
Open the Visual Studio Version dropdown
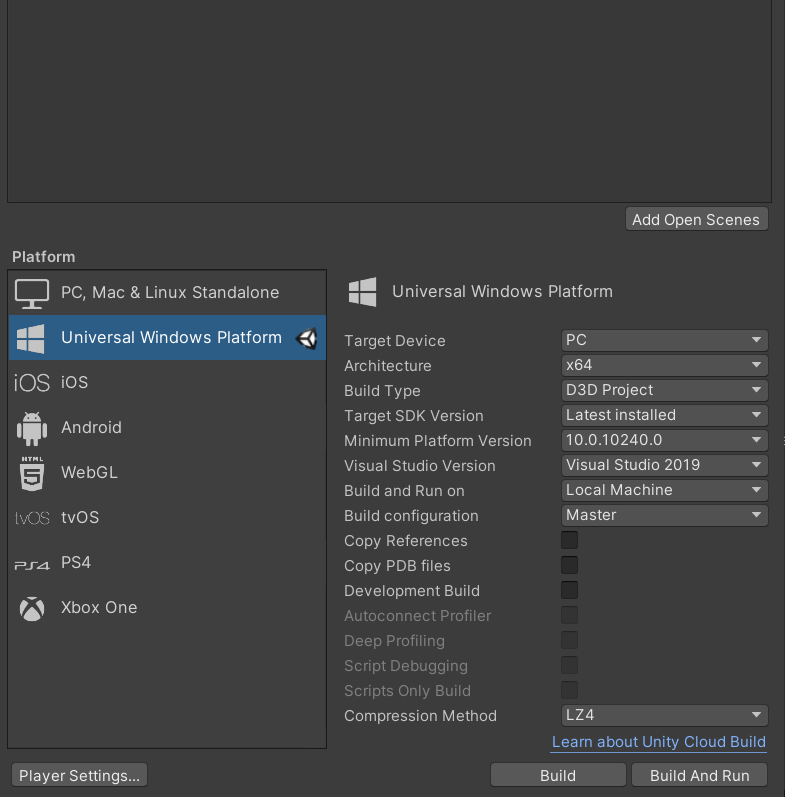tap(665, 465)
